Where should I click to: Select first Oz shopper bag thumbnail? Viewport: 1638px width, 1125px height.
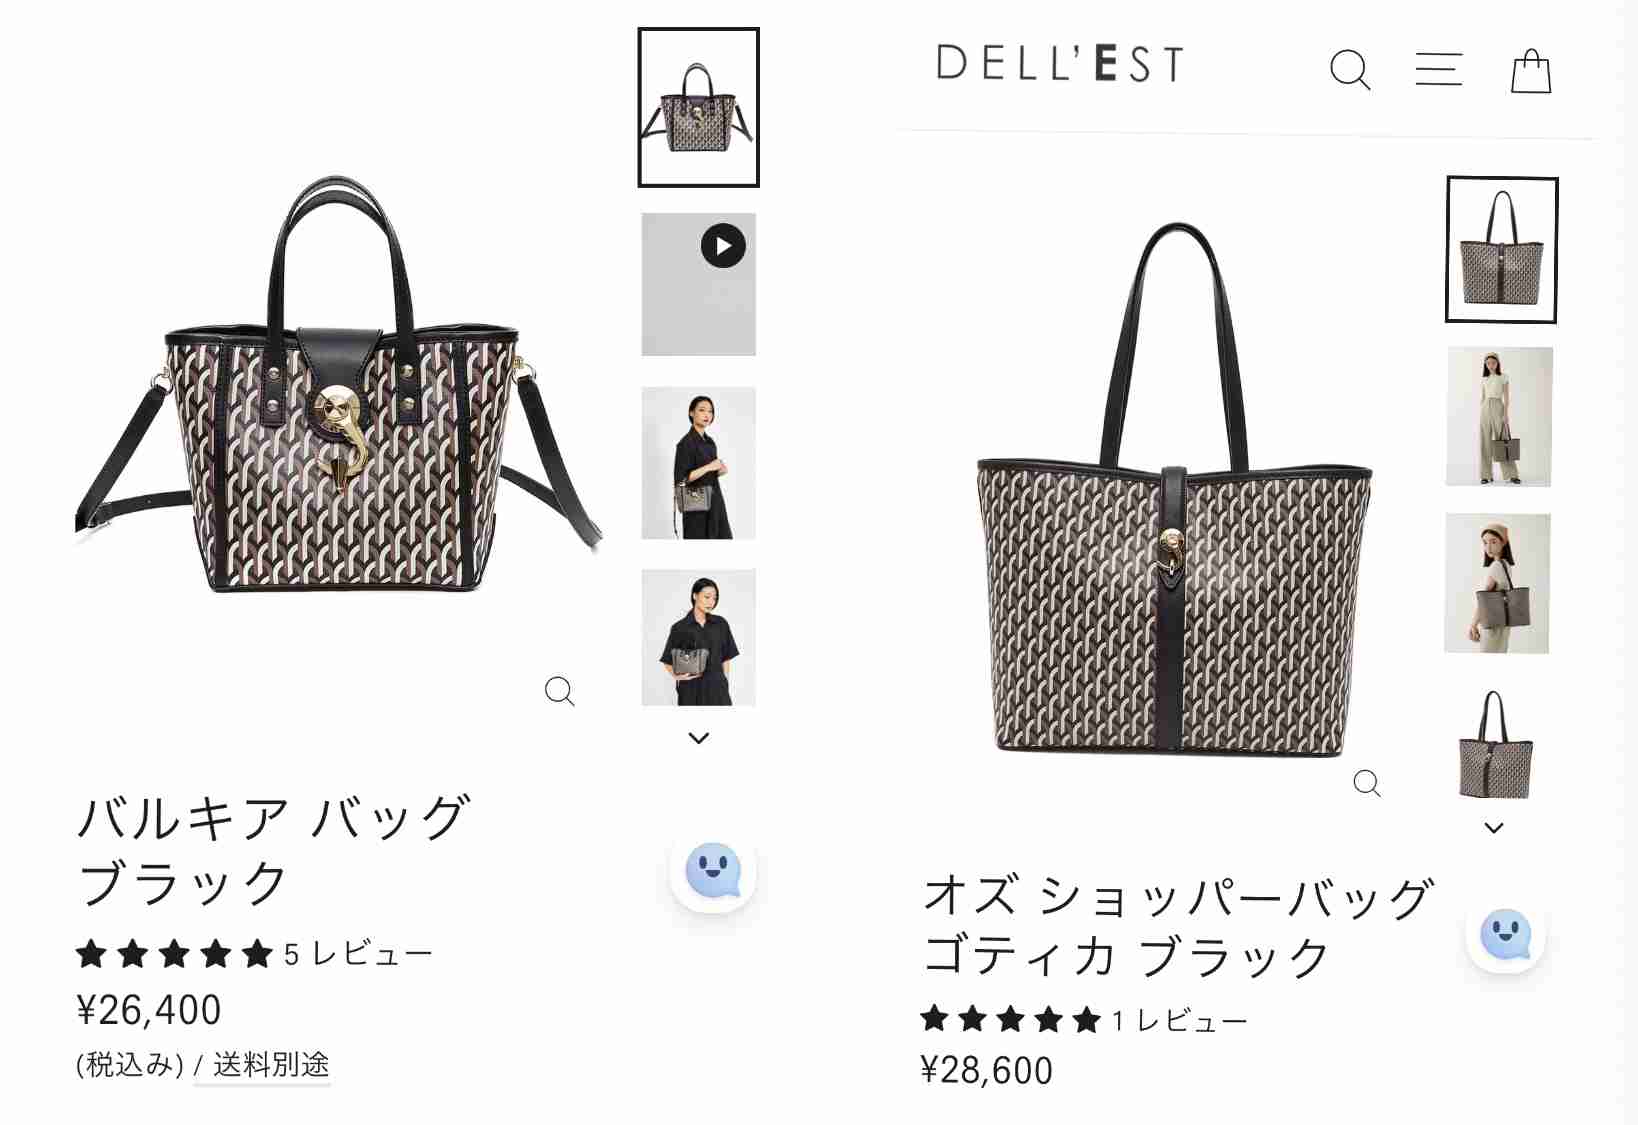[1502, 250]
